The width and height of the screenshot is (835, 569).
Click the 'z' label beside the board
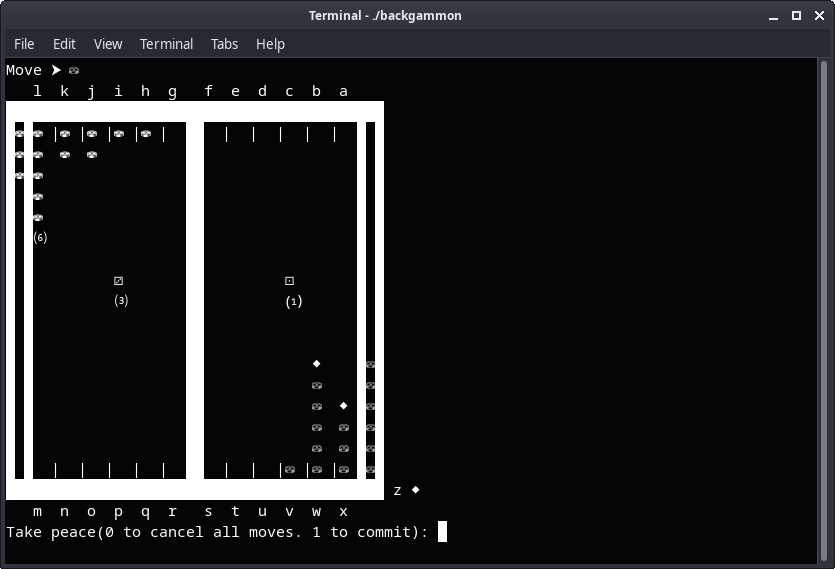[x=397, y=491]
